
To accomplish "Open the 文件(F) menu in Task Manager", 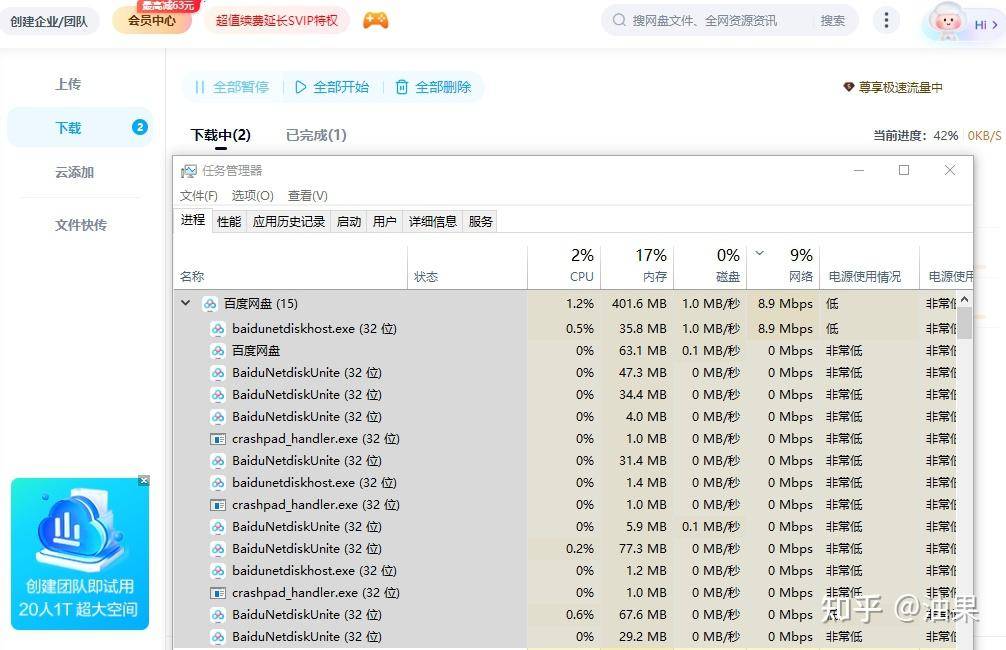I will click(x=198, y=195).
